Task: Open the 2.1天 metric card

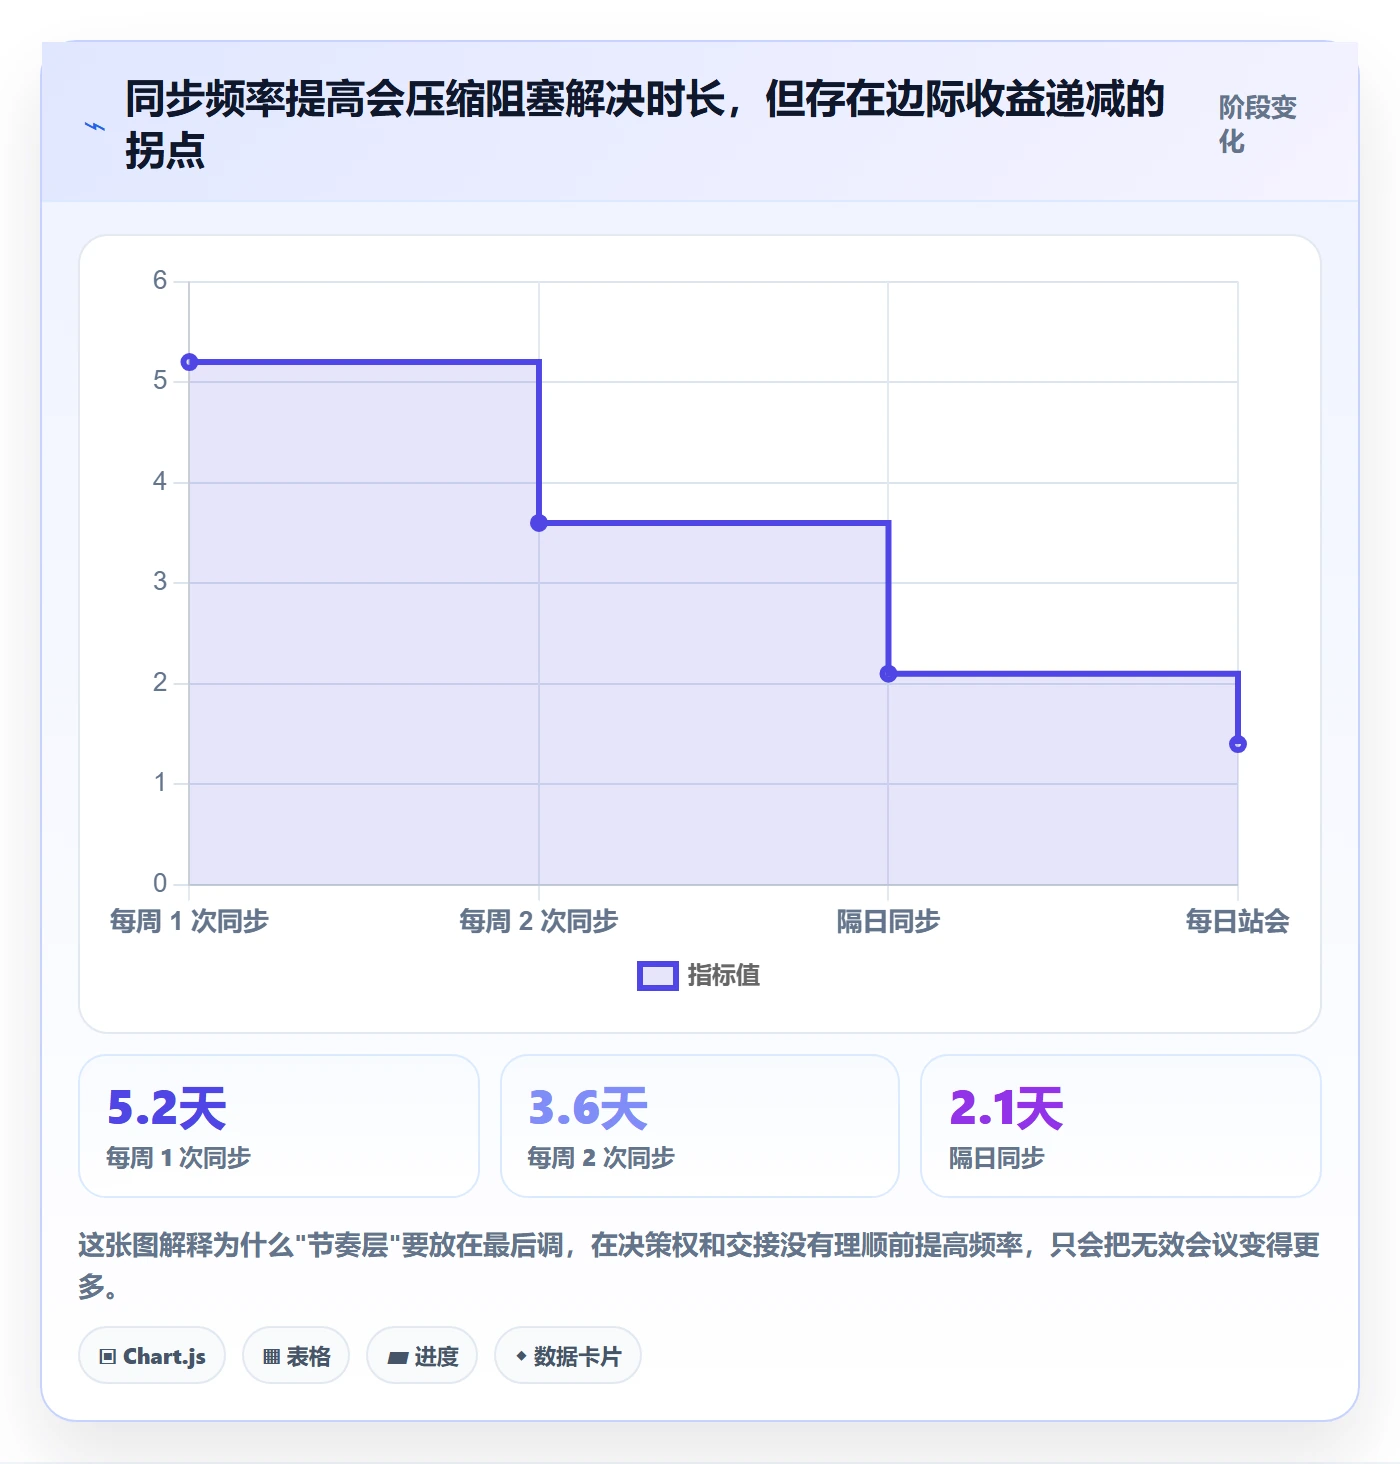Action: click(x=1121, y=1126)
